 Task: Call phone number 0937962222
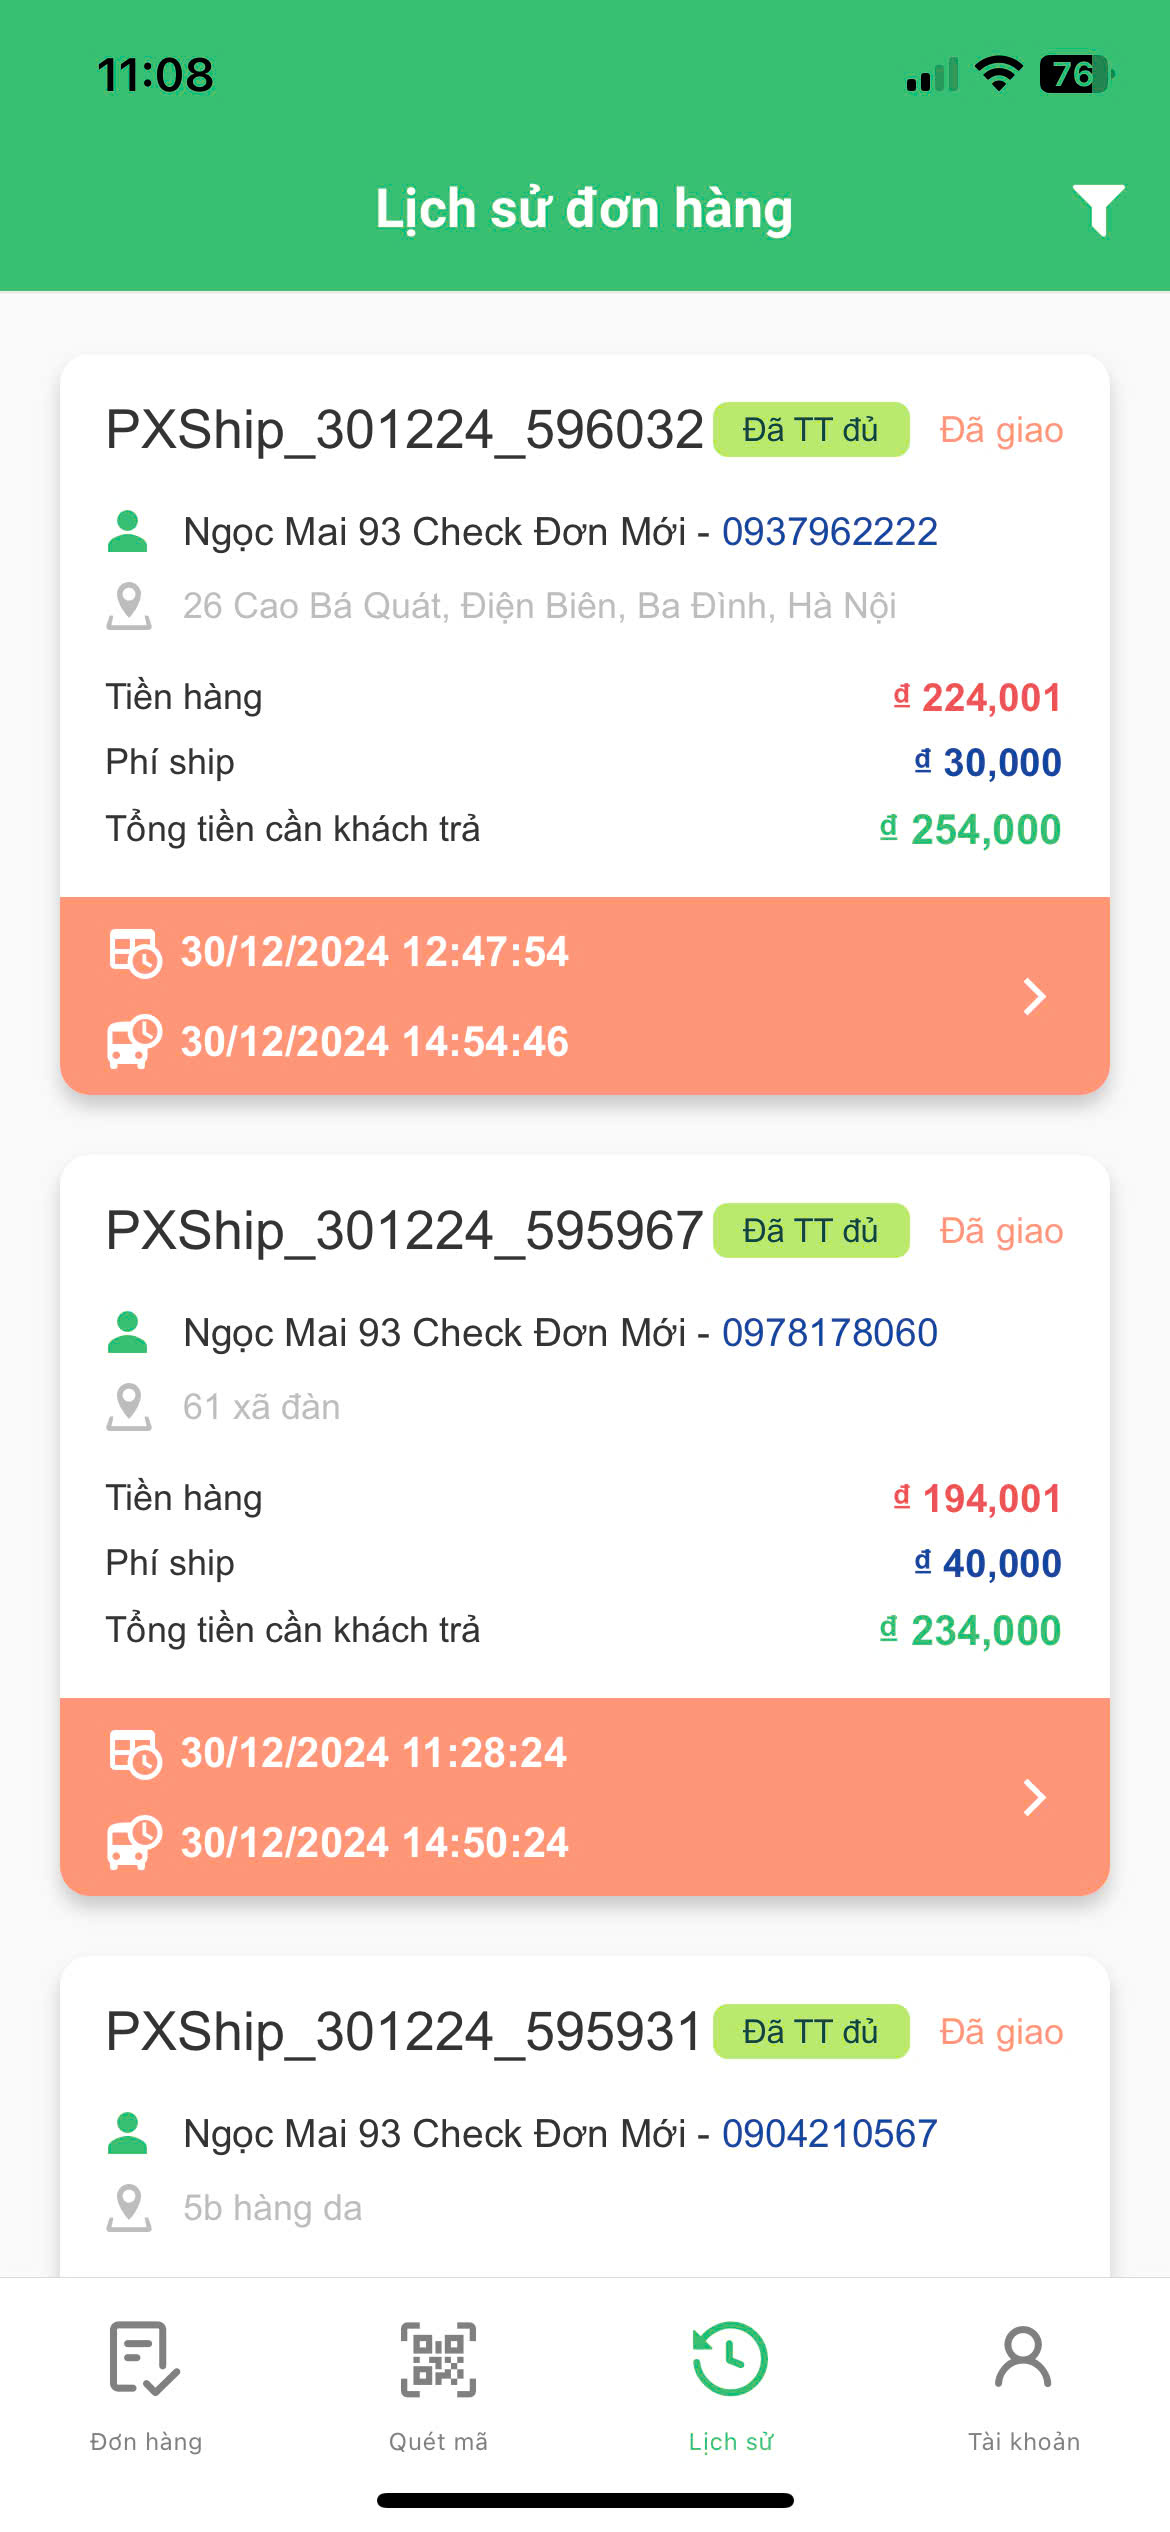tap(830, 532)
